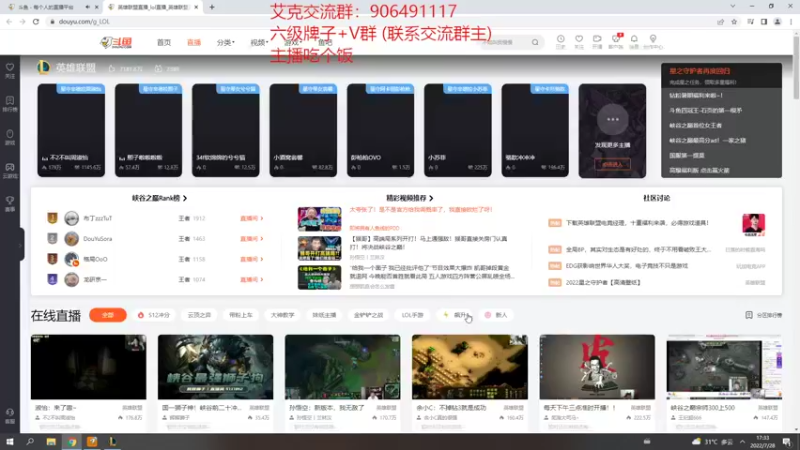Click DouYuSora's avatar in rank list

click(x=71, y=238)
